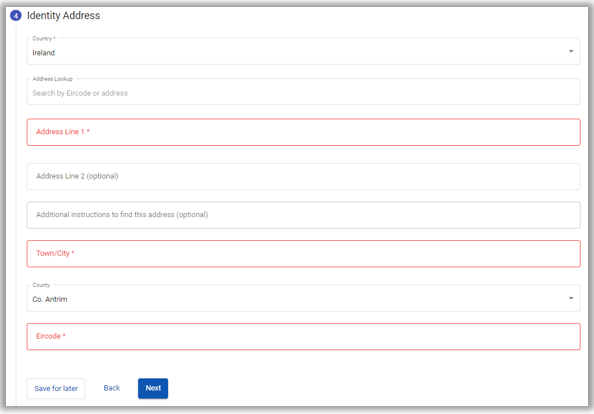Click the Address Lookup search field

click(303, 92)
